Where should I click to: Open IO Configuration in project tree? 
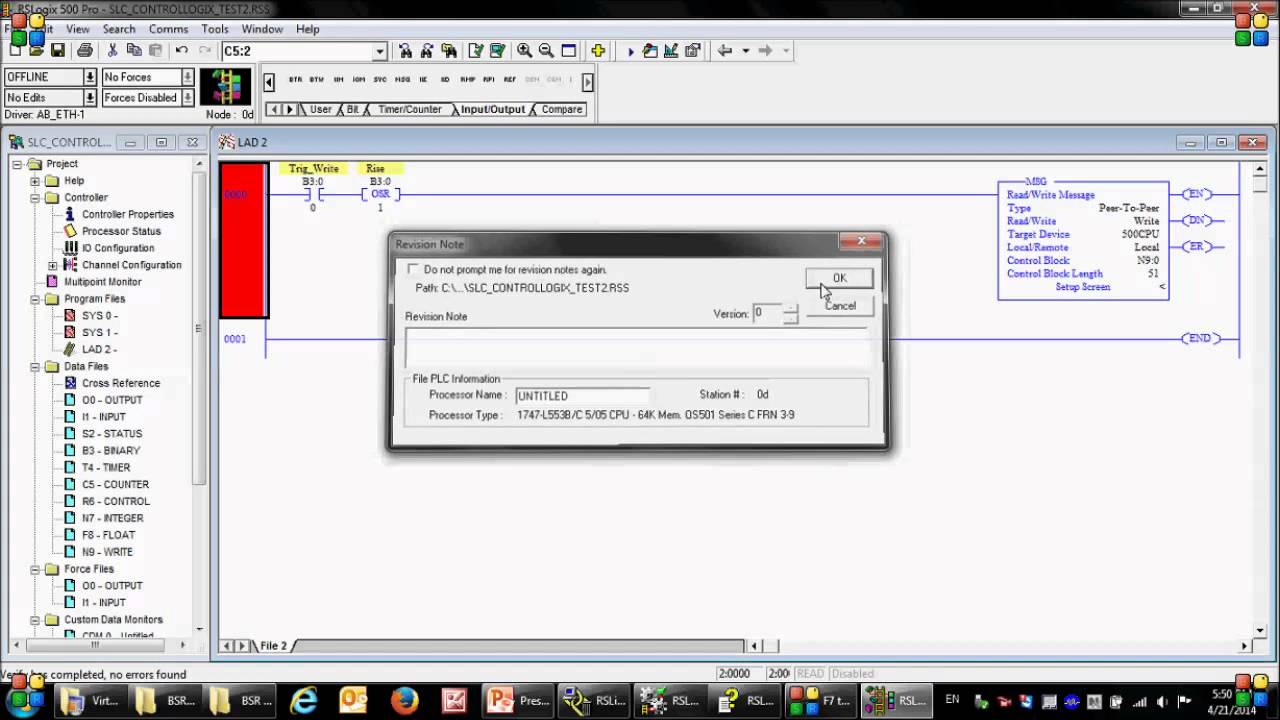(117, 248)
